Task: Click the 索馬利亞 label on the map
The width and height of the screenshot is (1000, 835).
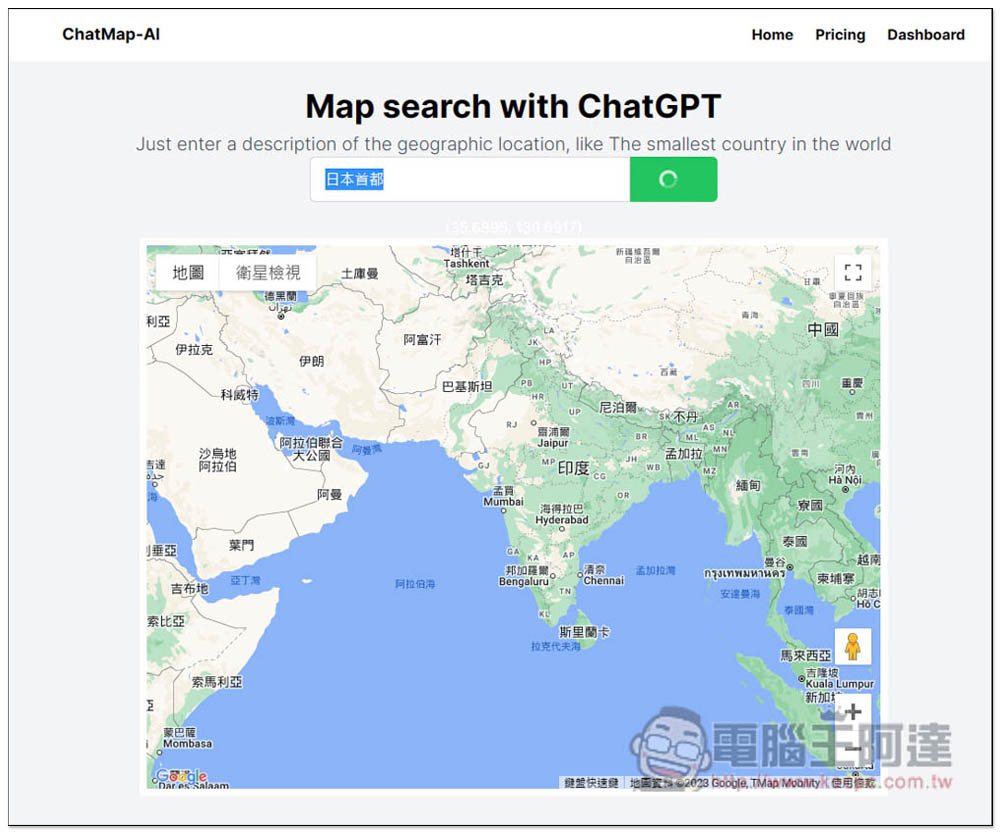Action: click(217, 682)
